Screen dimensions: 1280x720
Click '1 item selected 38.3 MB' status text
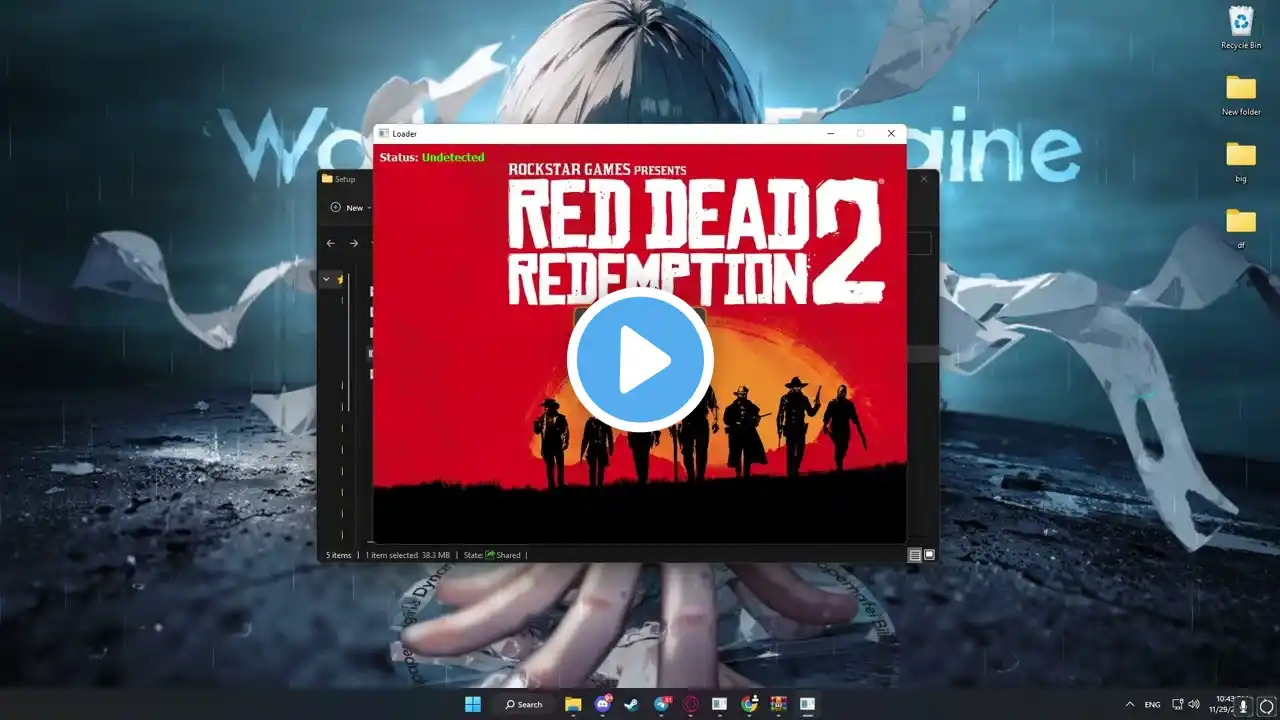pyautogui.click(x=407, y=555)
